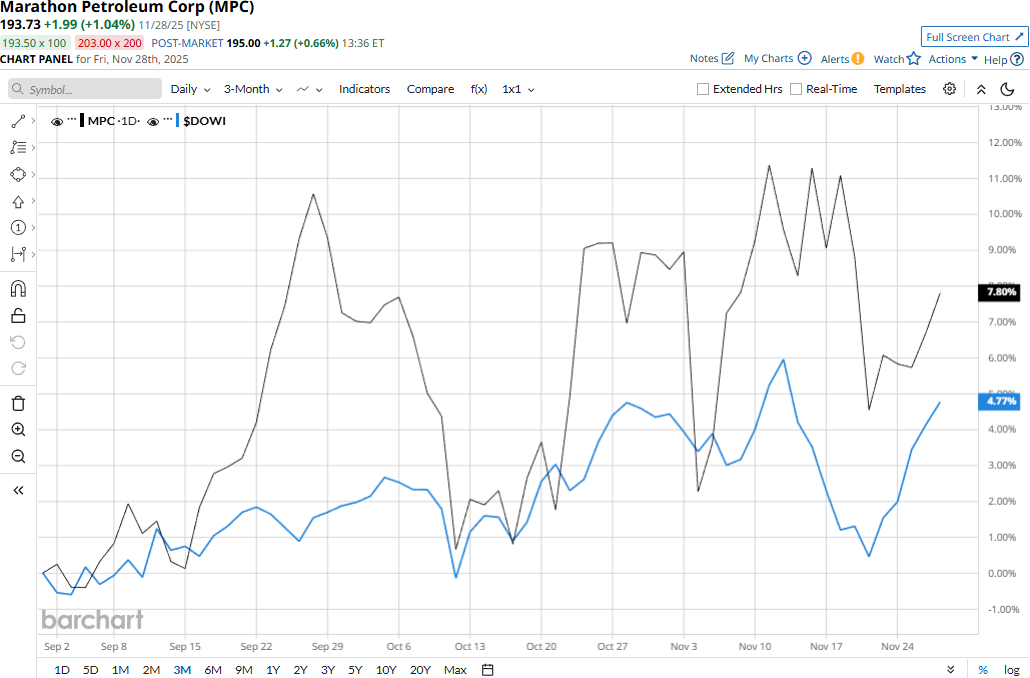Open the custom date range calendar
1030x678 pixels.
(x=487, y=669)
